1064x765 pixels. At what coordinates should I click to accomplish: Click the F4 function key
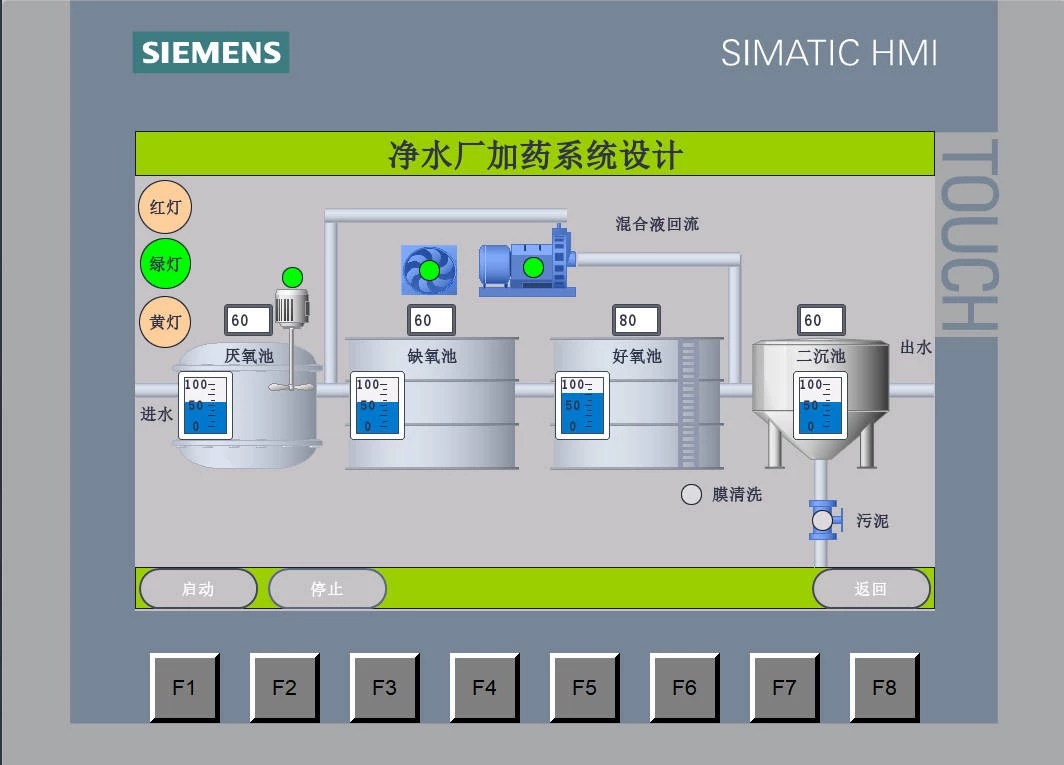coord(484,688)
